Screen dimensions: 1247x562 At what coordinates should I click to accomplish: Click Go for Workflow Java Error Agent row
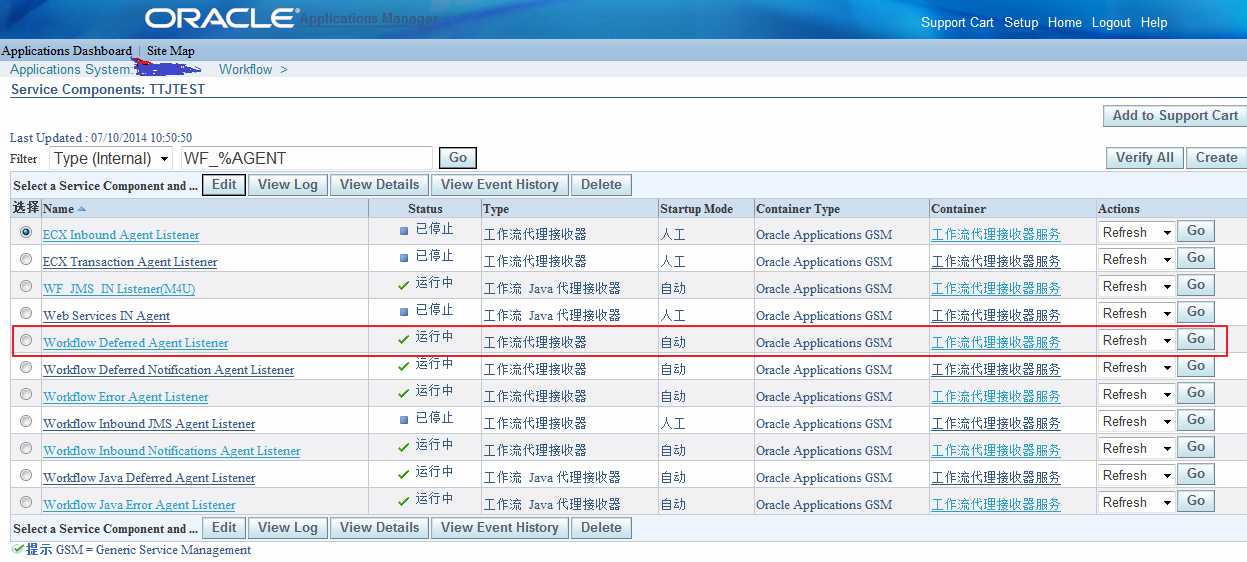point(1196,501)
